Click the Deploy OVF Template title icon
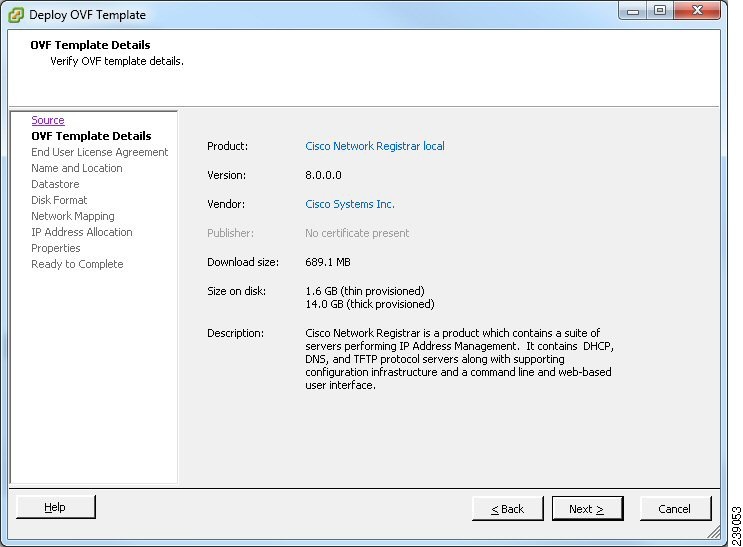 pos(16,15)
